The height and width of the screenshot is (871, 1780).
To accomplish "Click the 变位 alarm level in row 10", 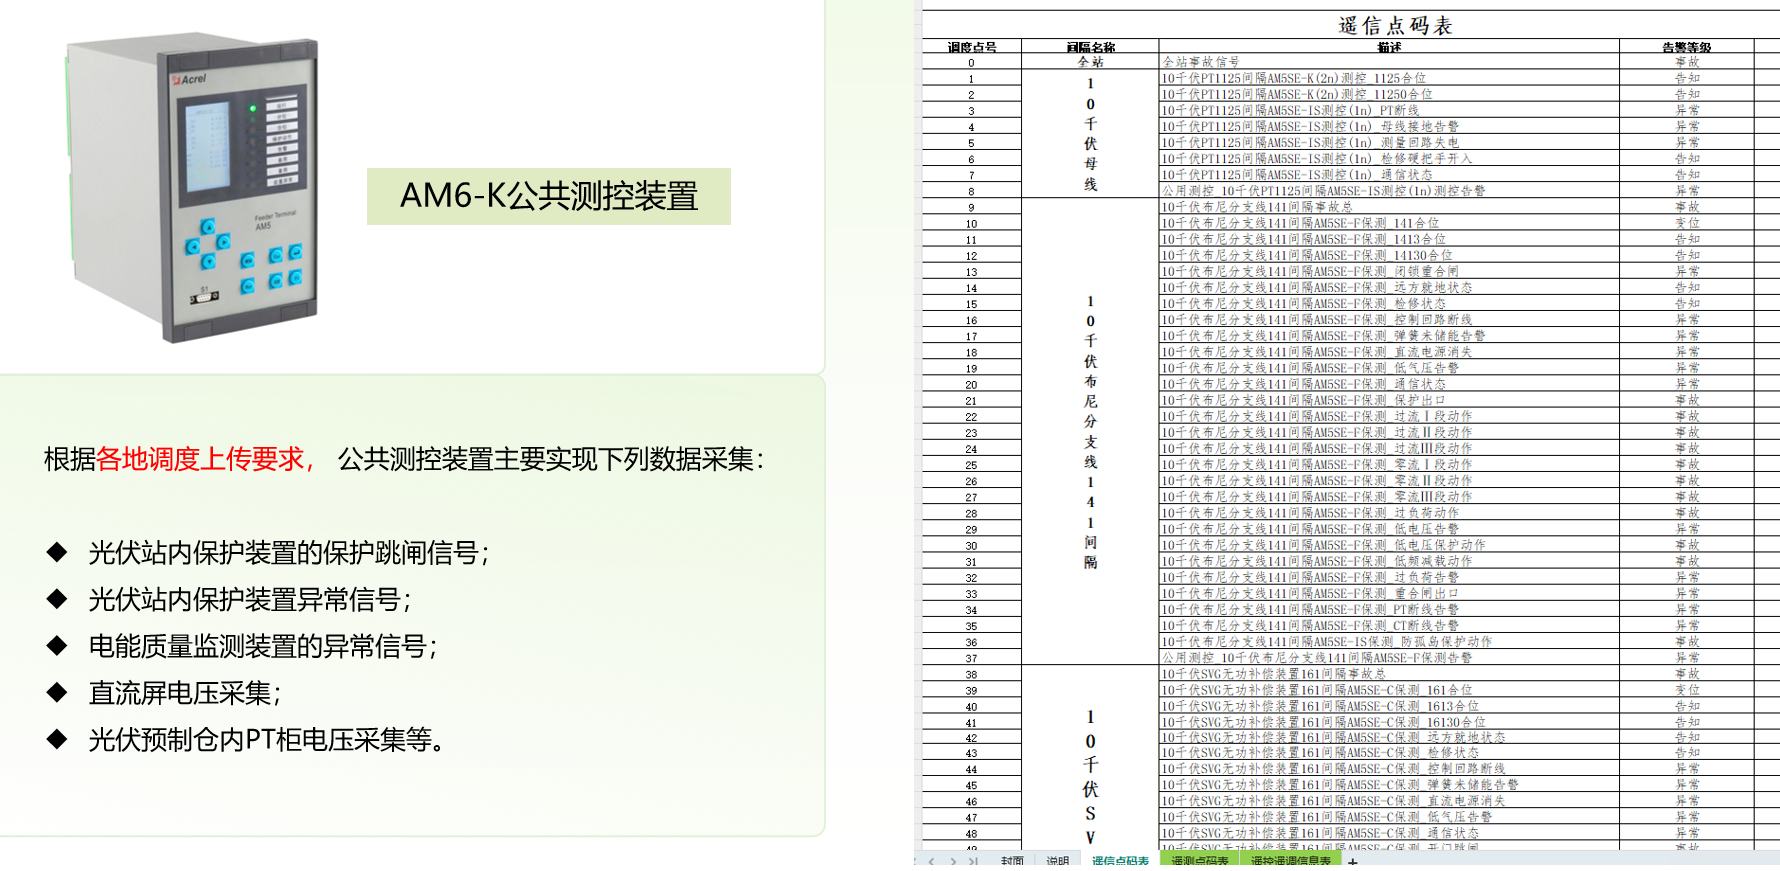I will click(x=1687, y=223).
